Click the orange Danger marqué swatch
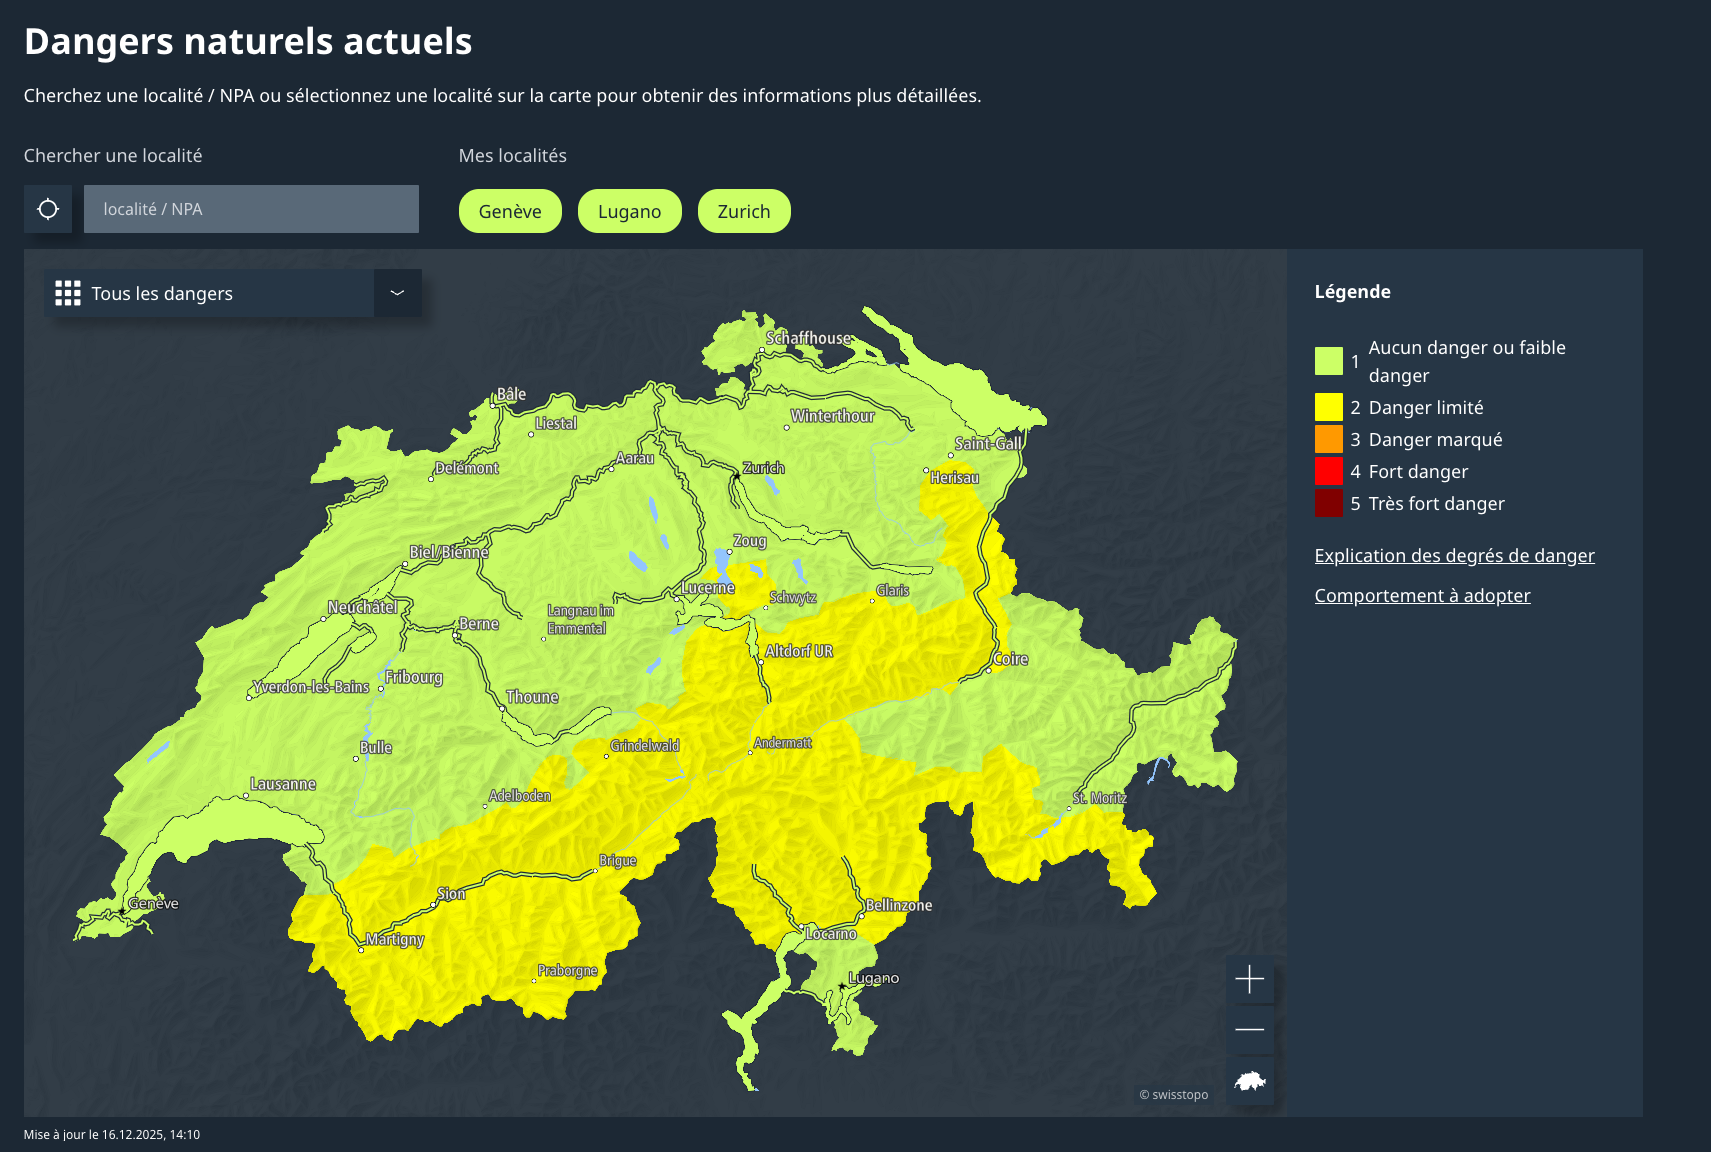This screenshot has height=1152, width=1711. (1328, 439)
